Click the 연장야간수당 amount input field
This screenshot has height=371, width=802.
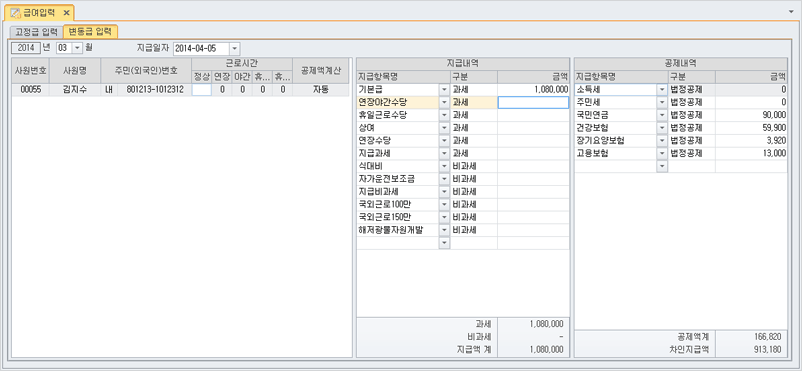[x=533, y=102]
